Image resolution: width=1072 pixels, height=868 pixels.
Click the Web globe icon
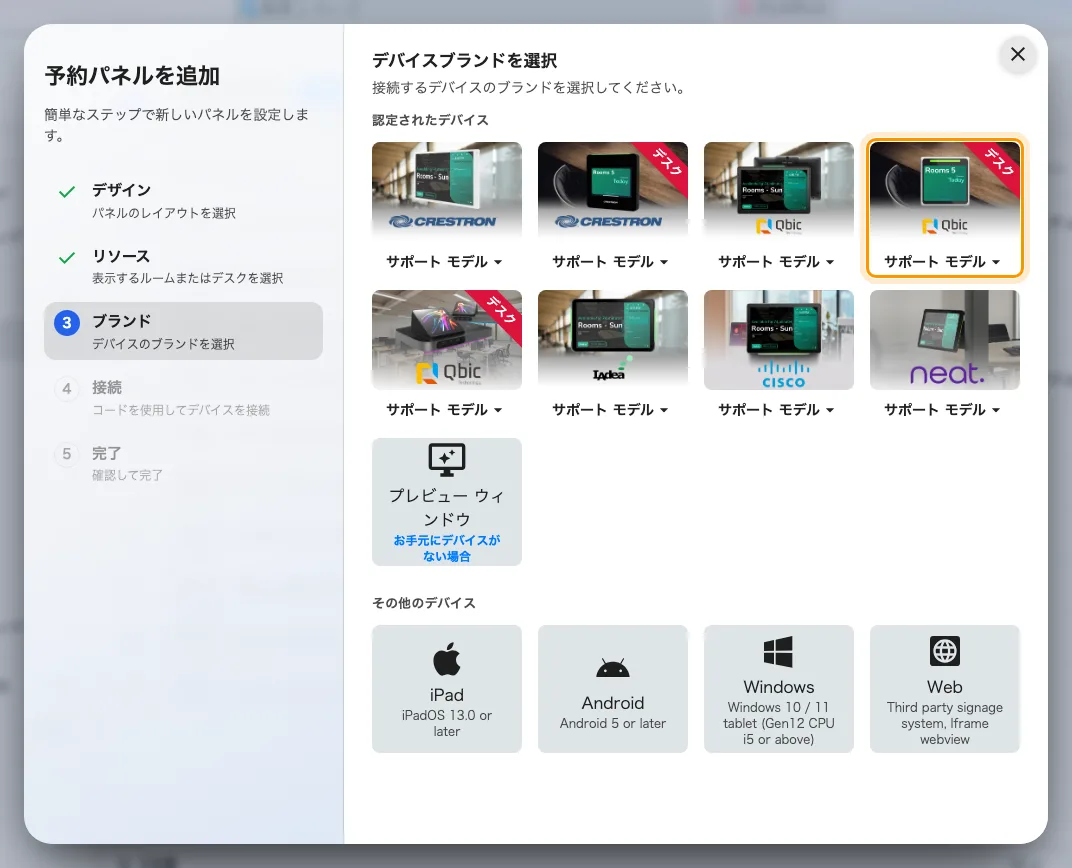945,651
